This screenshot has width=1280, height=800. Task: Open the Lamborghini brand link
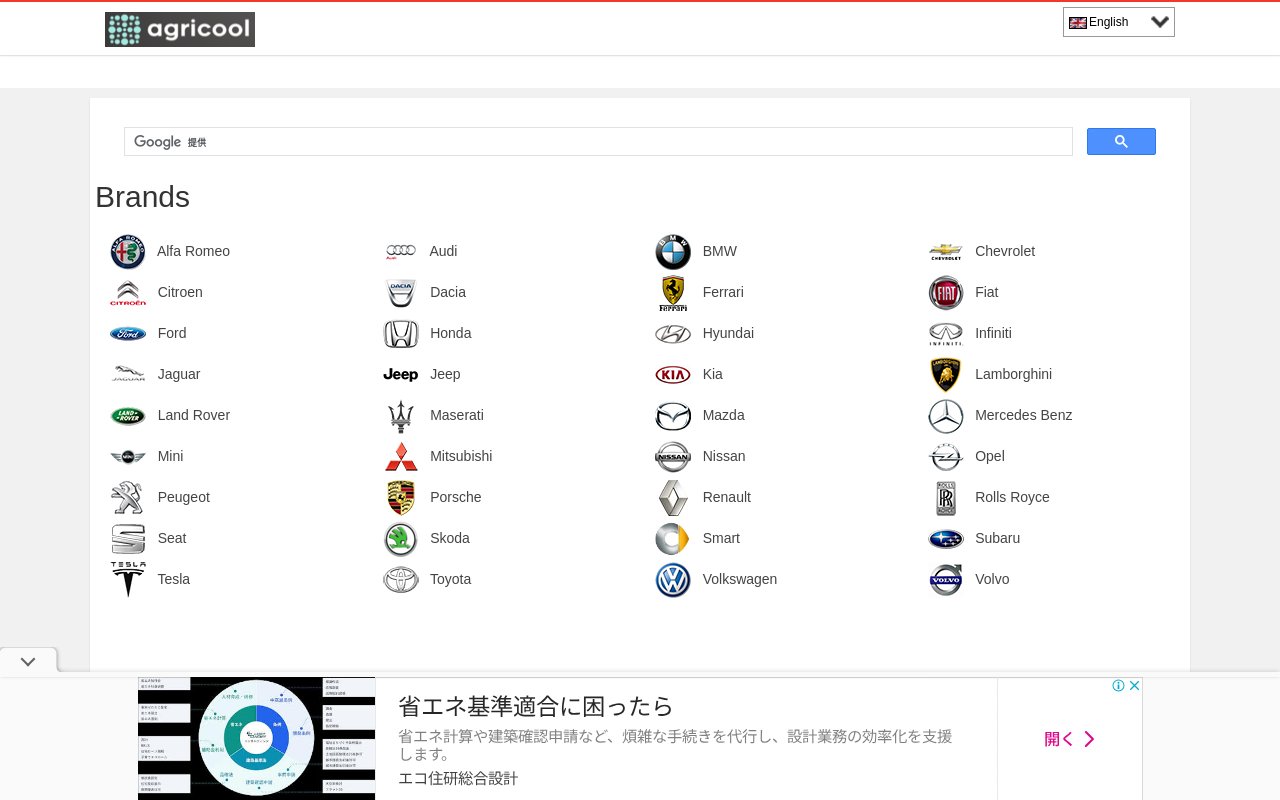(x=1013, y=374)
